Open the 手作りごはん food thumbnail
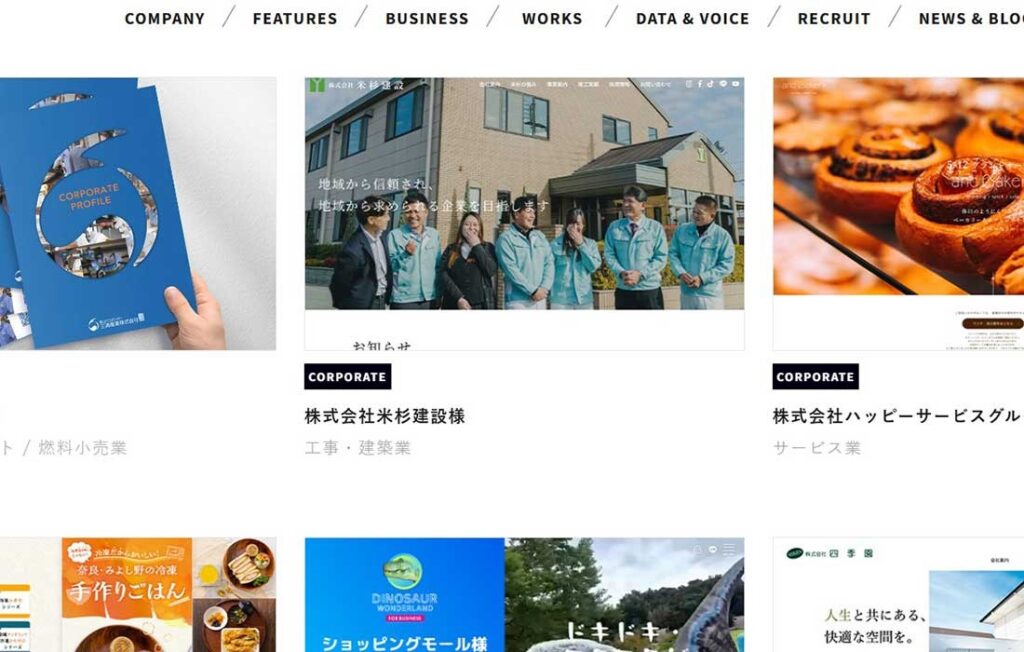This screenshot has width=1024, height=652. click(138, 595)
